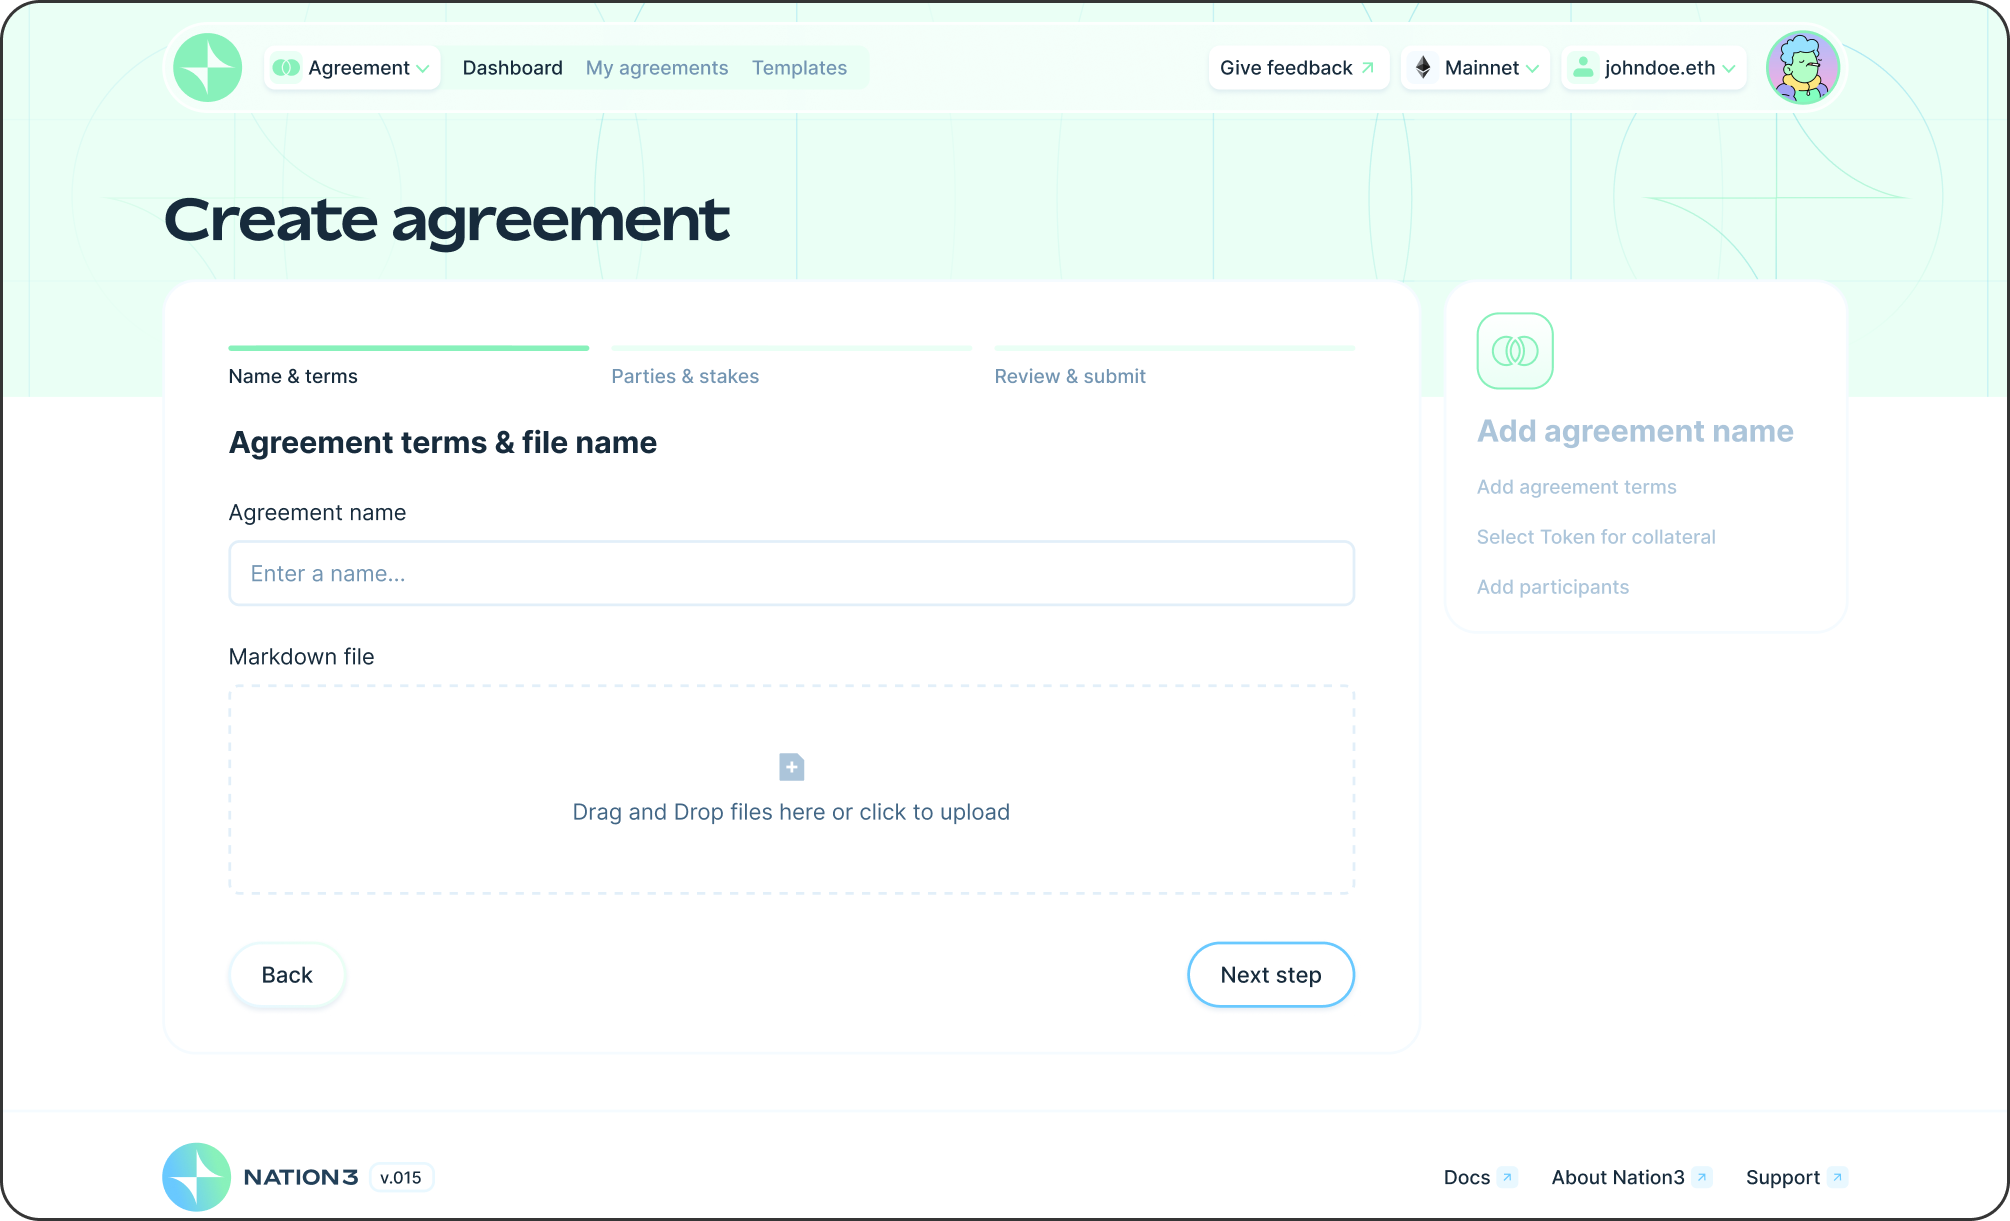
Task: Click the NATION3 footer wordmark
Action: pos(300,1178)
